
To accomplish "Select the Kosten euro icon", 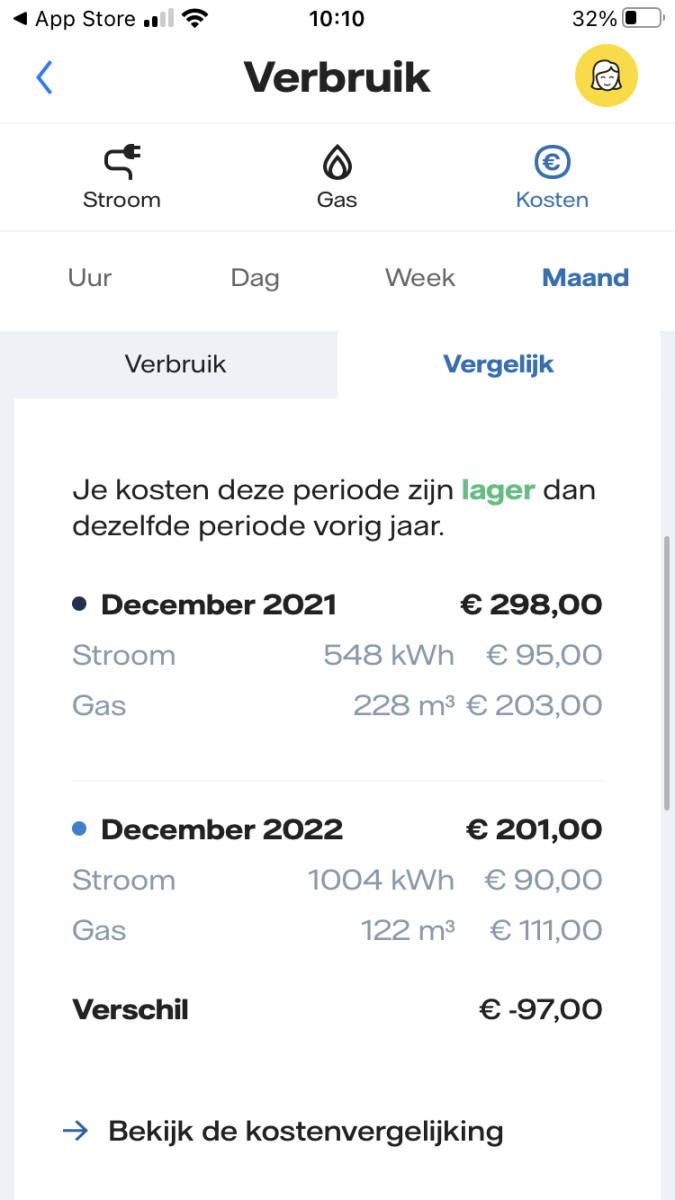I will click(x=552, y=162).
